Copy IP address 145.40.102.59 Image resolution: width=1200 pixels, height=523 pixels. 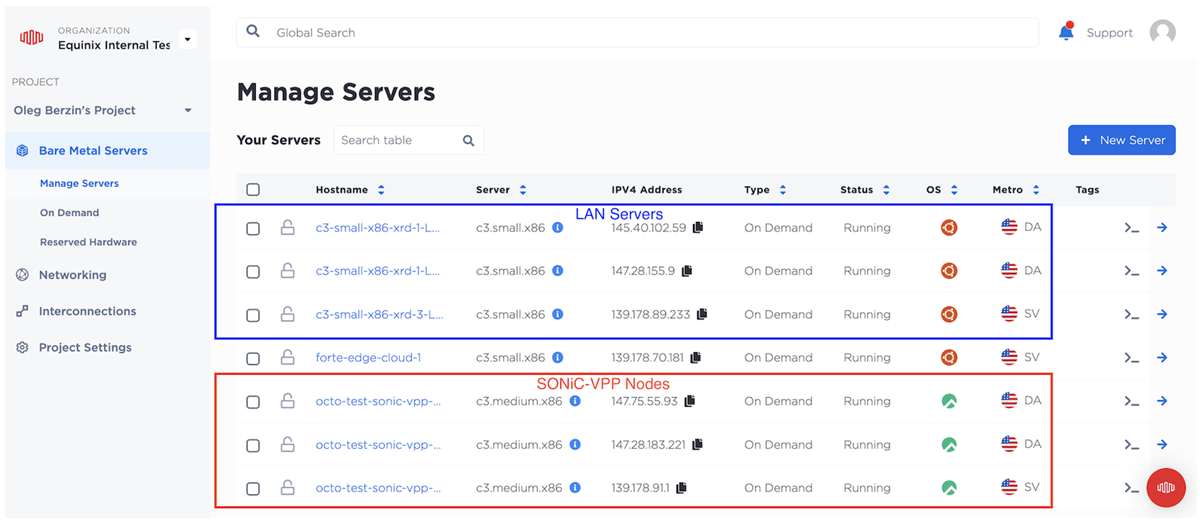click(x=698, y=228)
